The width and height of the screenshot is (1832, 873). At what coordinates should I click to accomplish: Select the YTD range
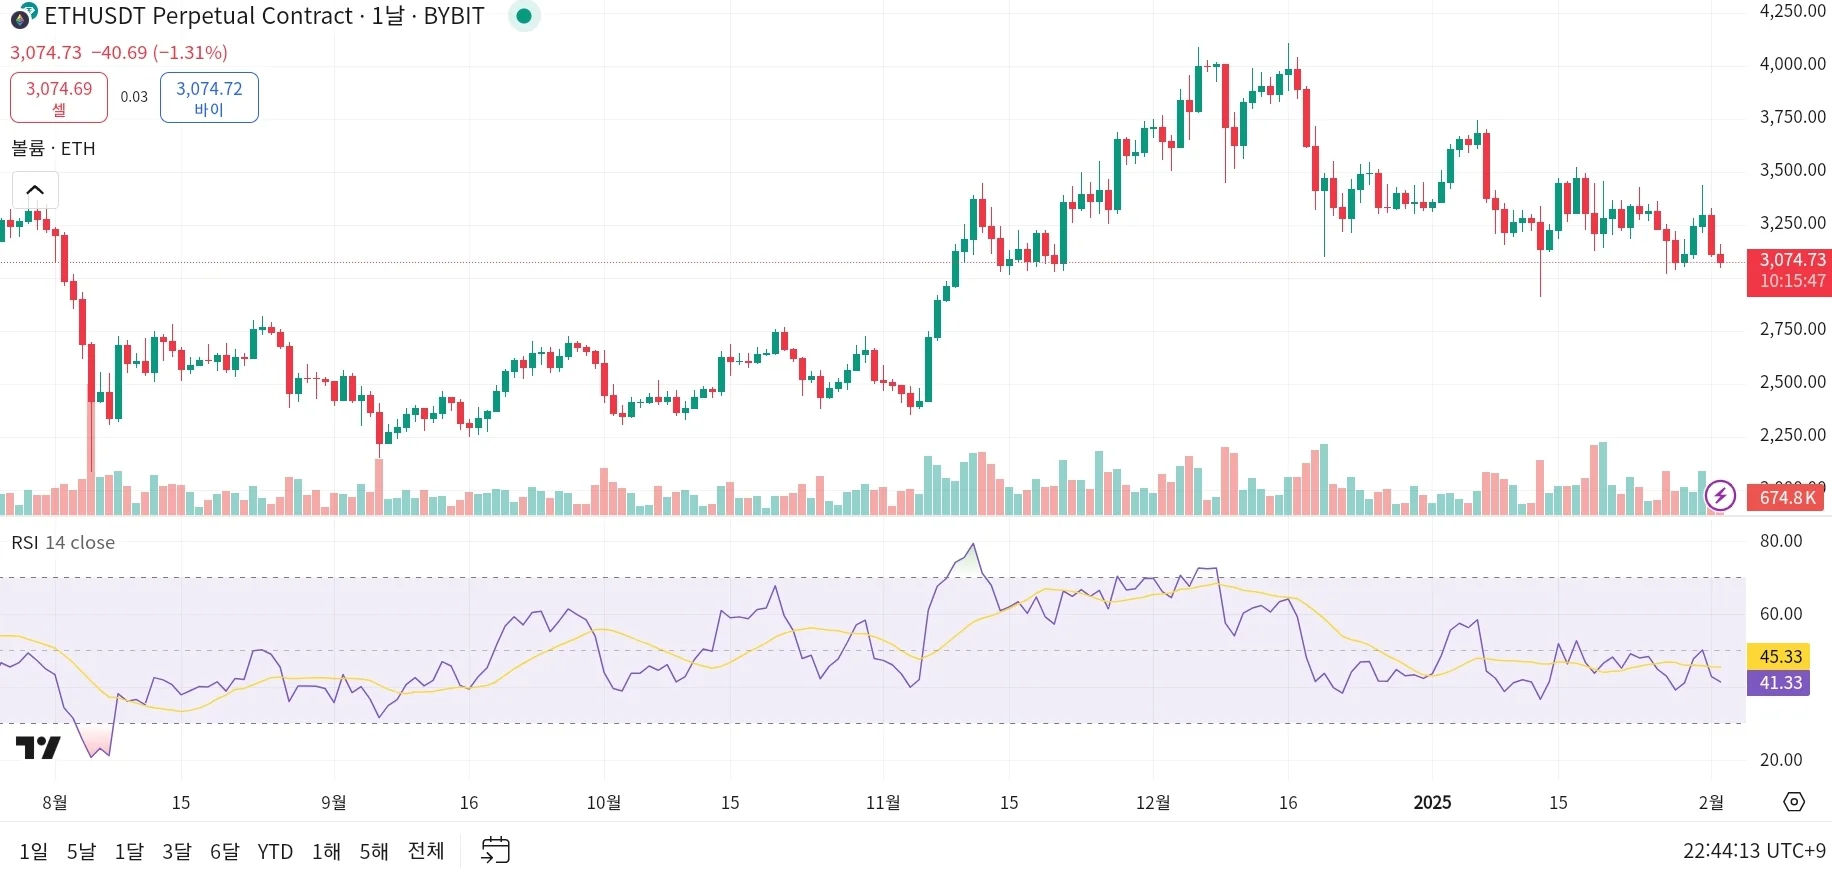click(275, 851)
